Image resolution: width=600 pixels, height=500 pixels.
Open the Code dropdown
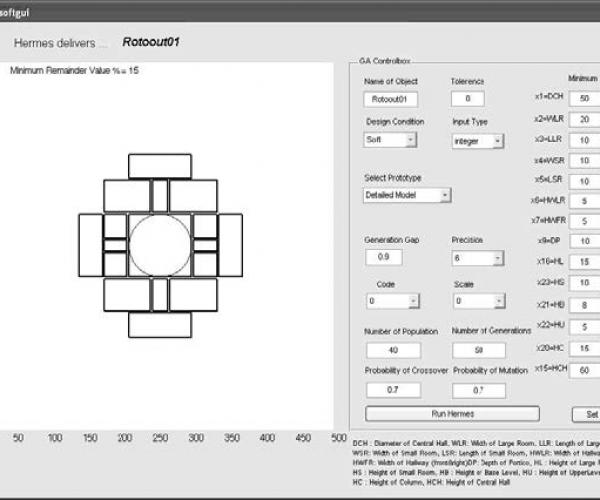(x=393, y=301)
